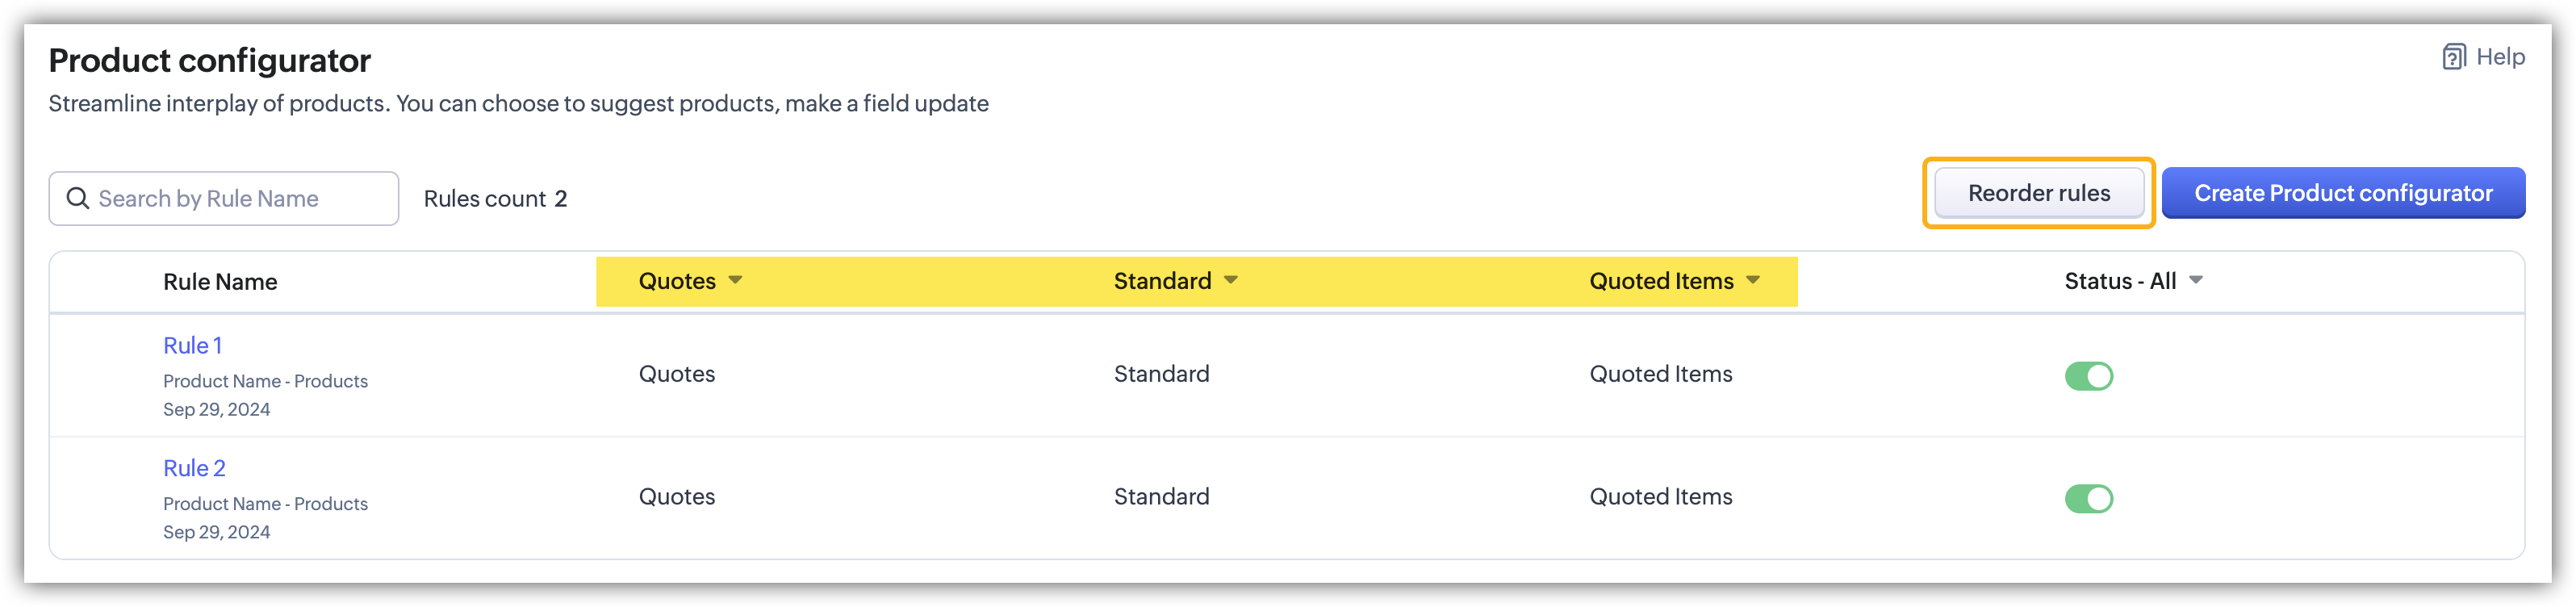Click the Quoted Items header label
This screenshot has width=2576, height=607.
1661,281
